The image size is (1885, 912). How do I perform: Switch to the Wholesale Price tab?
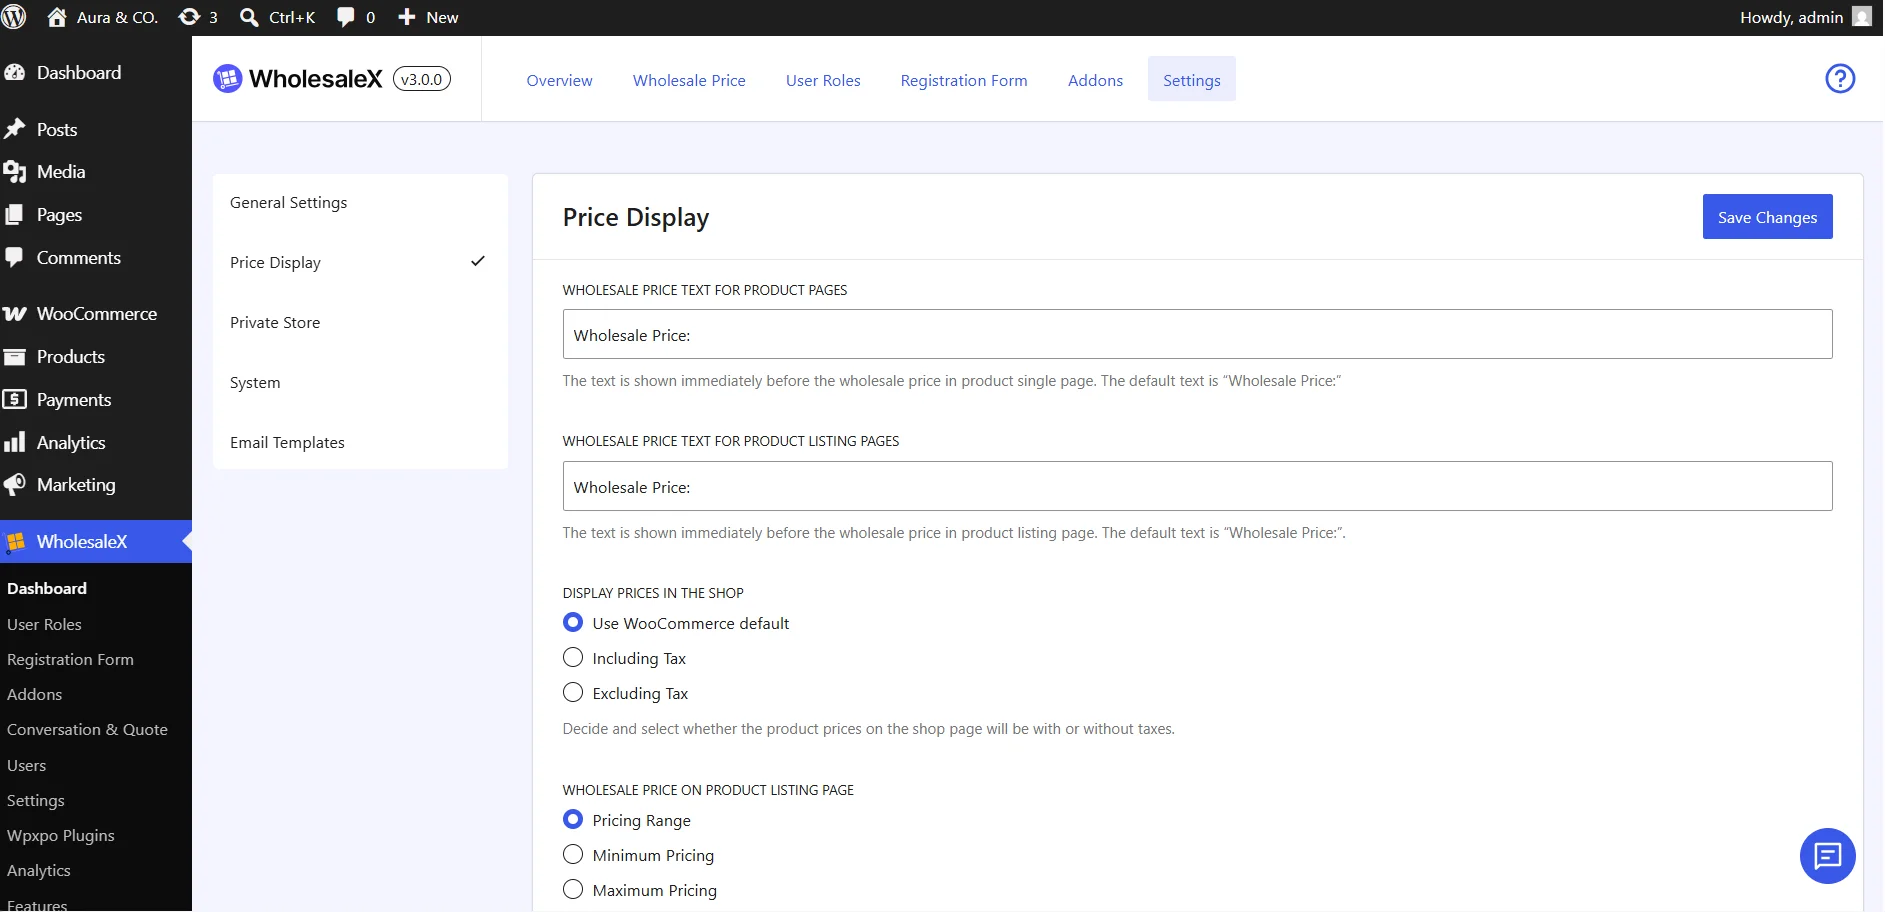click(x=689, y=80)
